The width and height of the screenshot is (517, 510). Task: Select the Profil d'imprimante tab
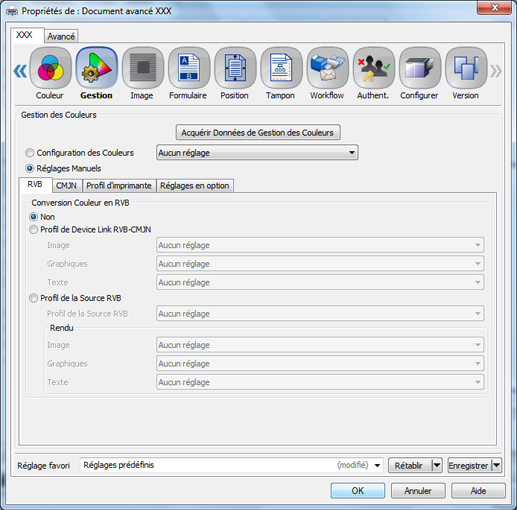coord(119,186)
